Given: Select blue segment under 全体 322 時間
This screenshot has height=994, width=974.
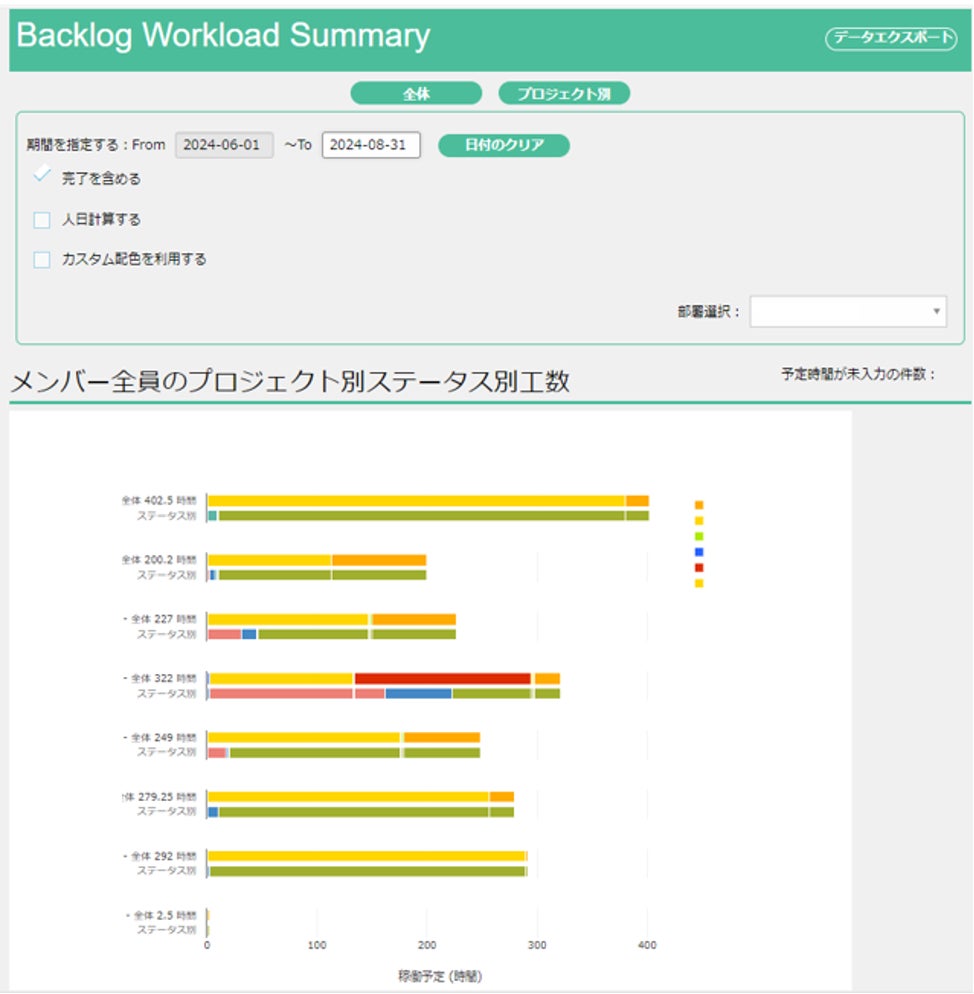Looking at the screenshot, I should [x=419, y=694].
